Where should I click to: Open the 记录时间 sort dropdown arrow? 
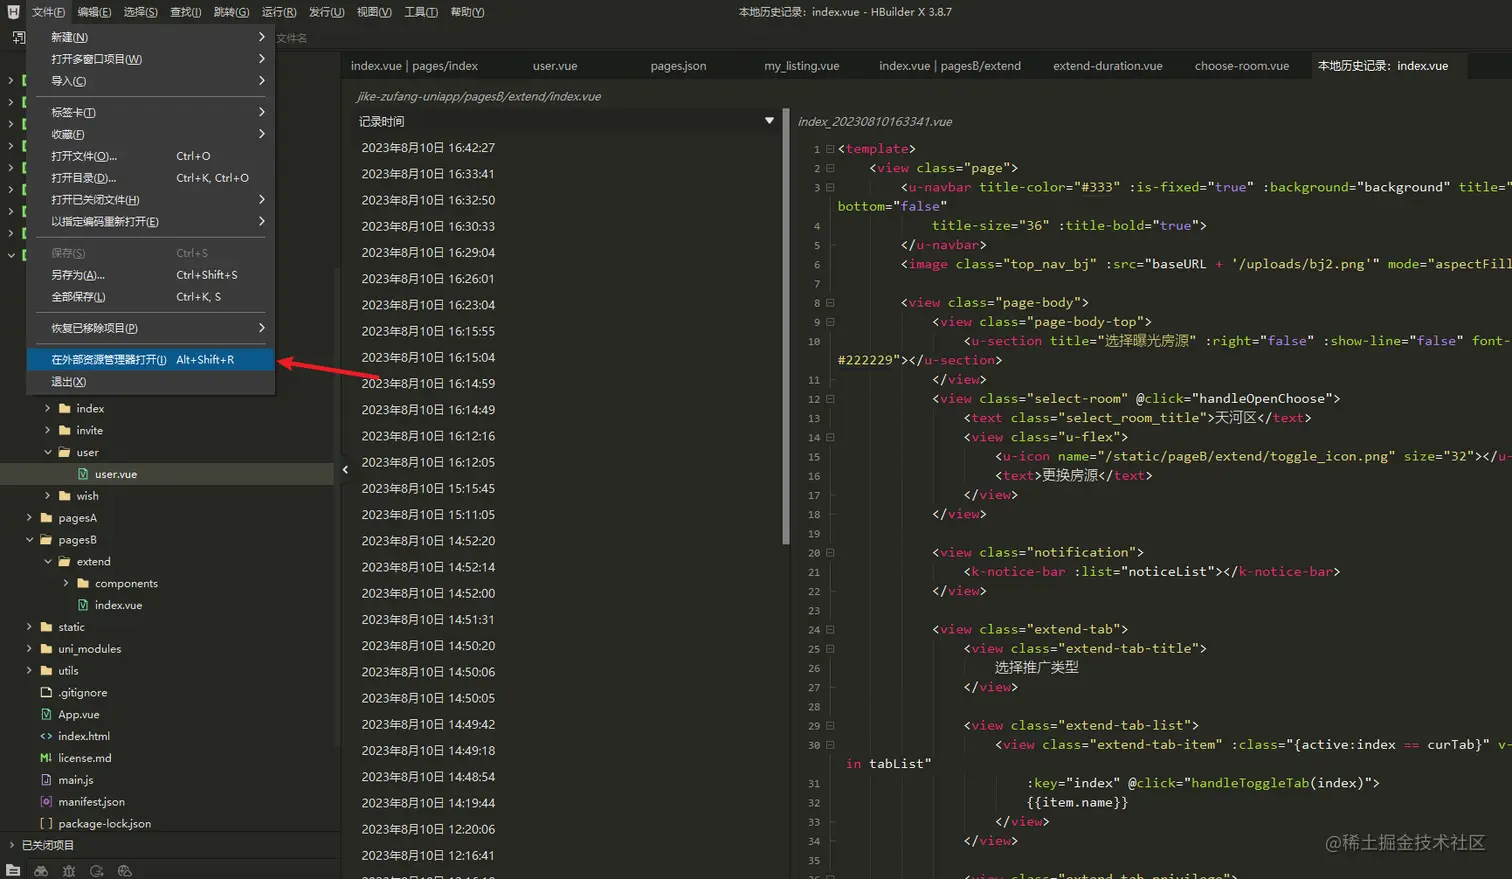[769, 121]
